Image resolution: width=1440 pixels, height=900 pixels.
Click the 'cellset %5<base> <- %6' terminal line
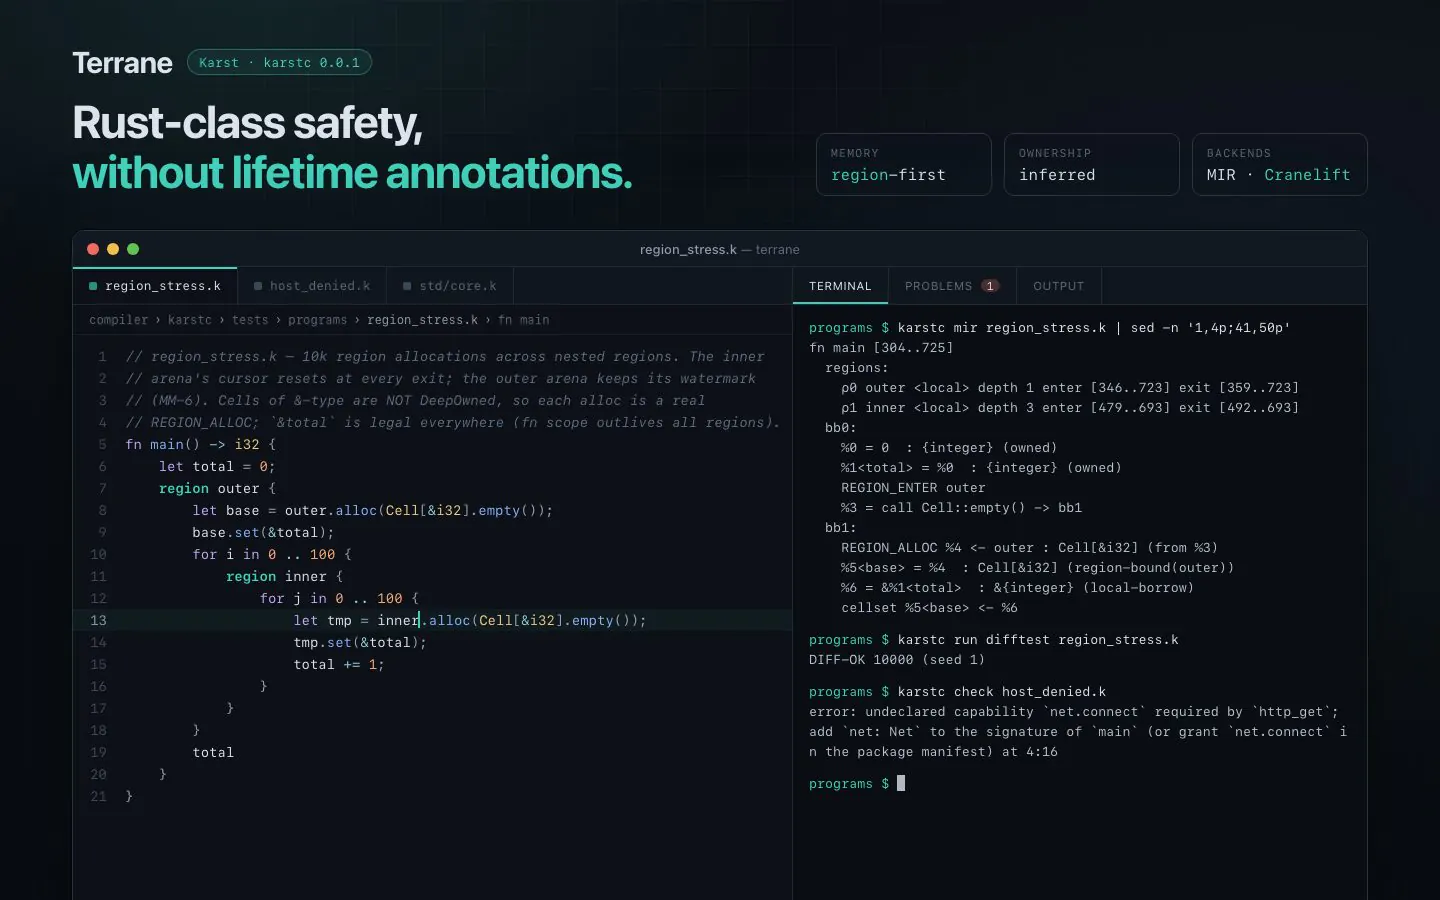[929, 608]
